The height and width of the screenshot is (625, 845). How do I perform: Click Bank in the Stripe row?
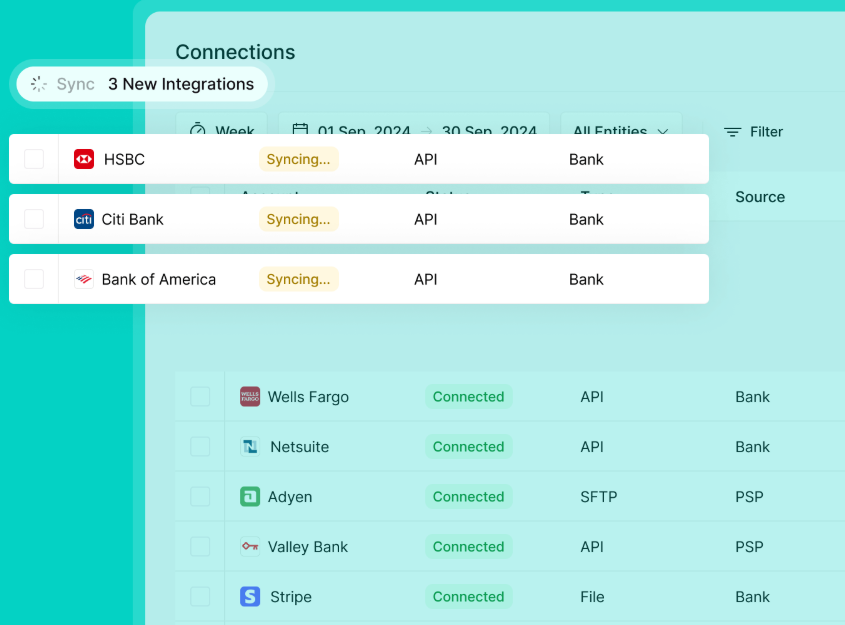click(753, 597)
